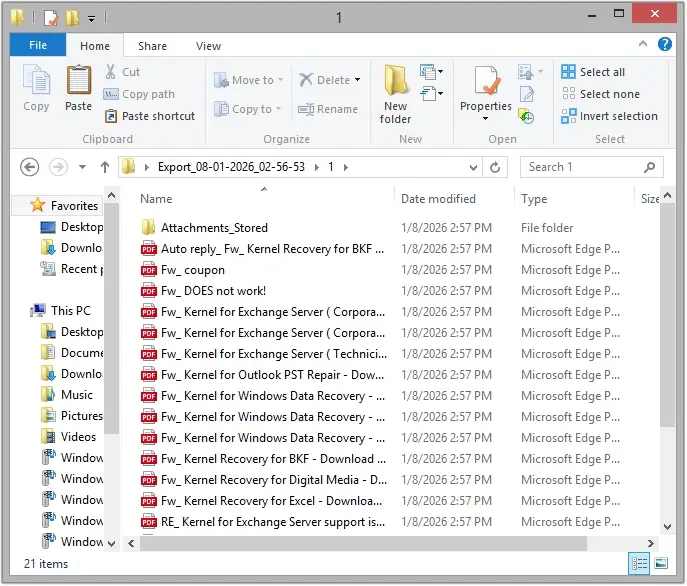Open the Move to dropdown
Viewport: 687px width, 586px height.
coord(248,80)
